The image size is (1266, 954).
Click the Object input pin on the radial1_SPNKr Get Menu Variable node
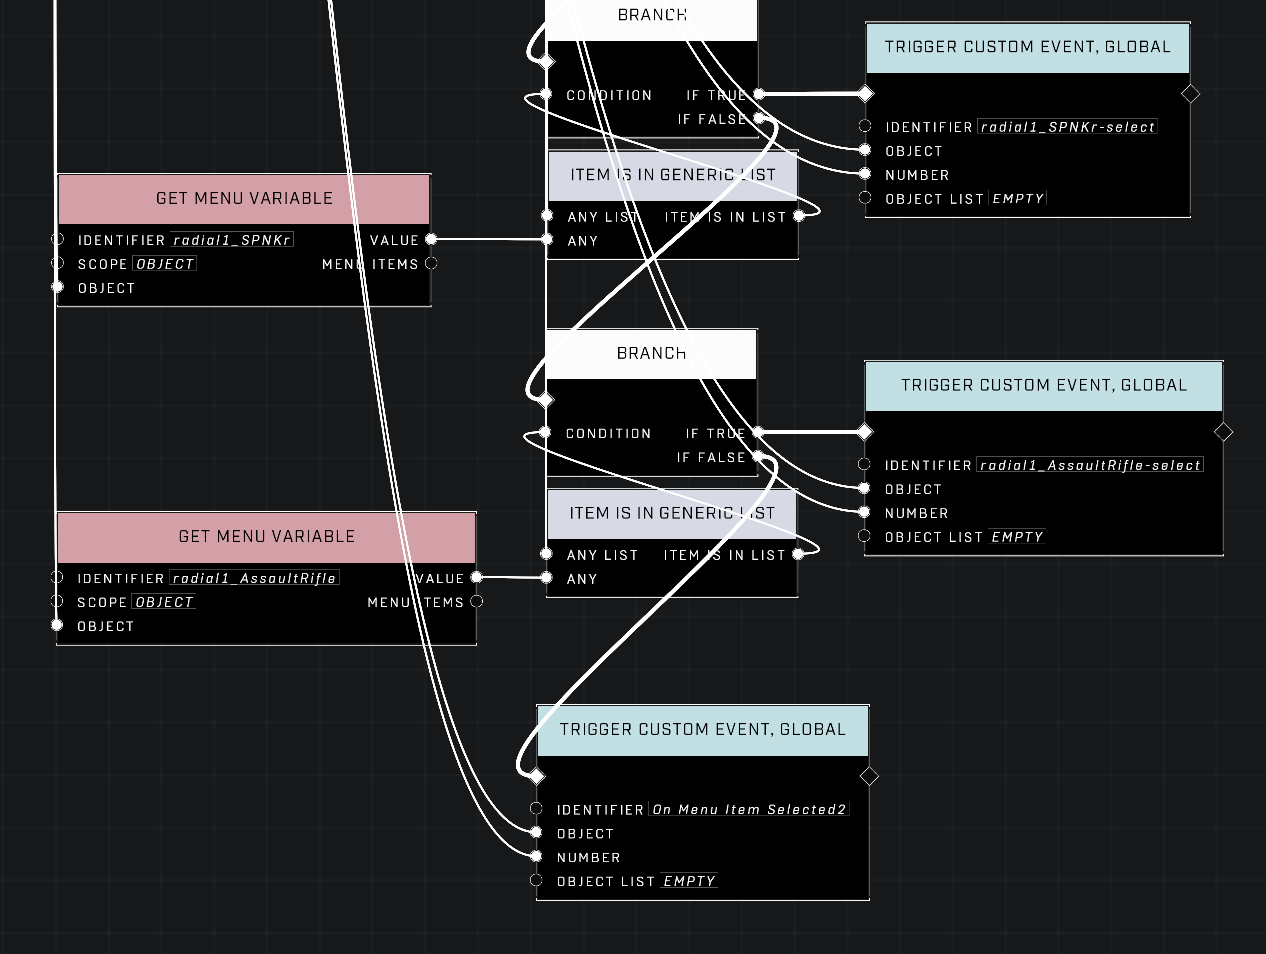coord(57,288)
